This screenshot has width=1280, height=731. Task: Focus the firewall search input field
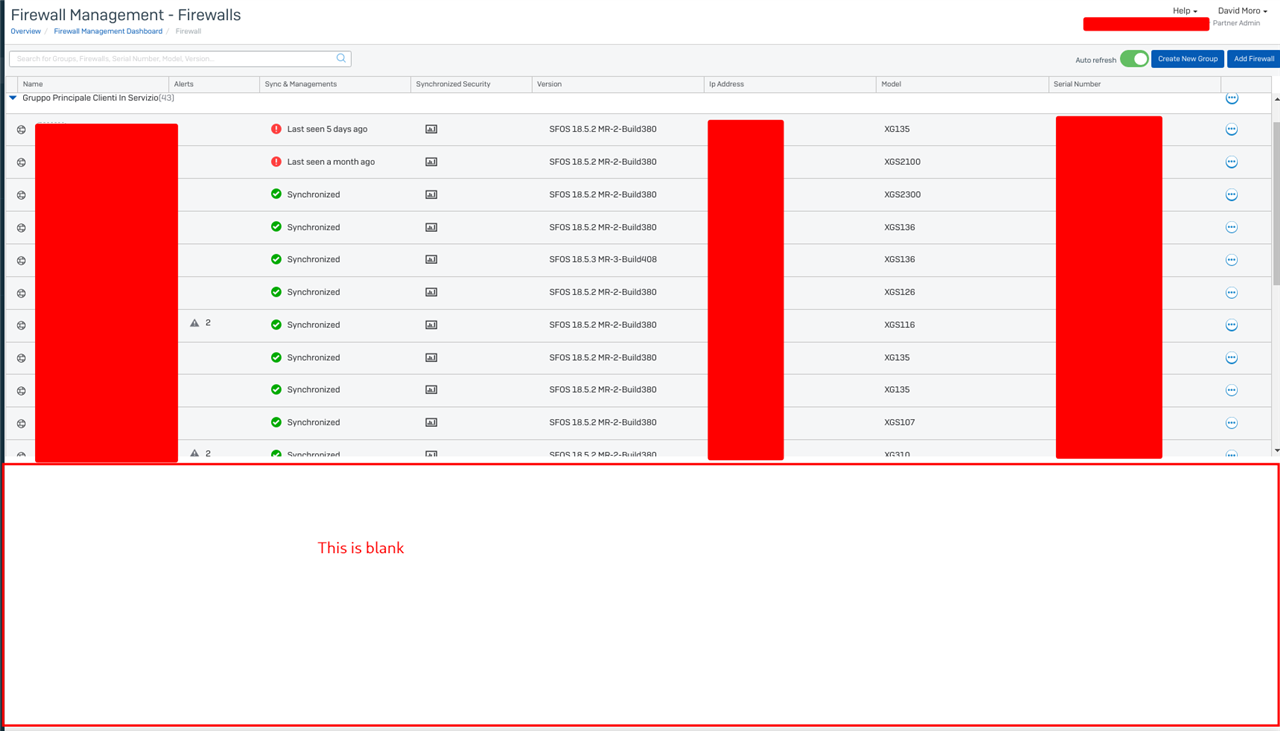tap(180, 59)
